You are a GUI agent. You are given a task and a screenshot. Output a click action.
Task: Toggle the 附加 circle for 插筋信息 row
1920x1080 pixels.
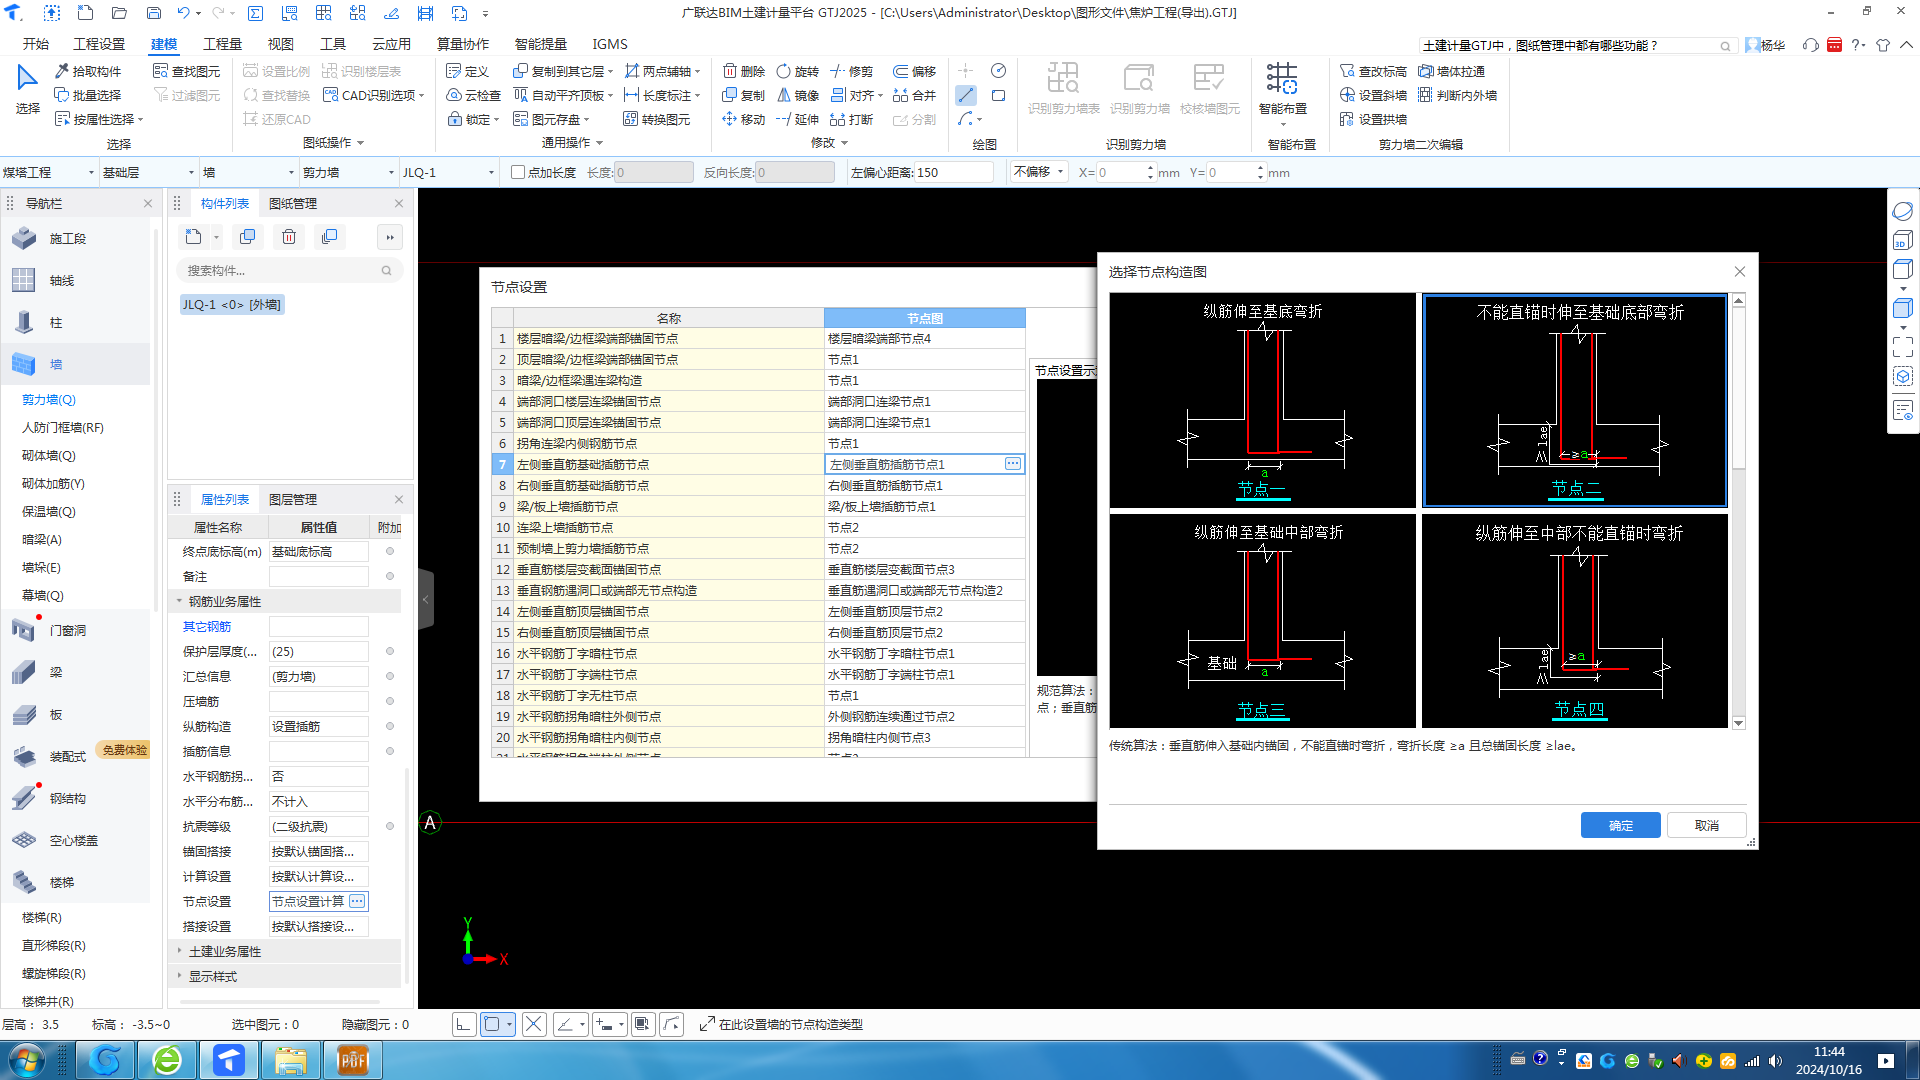tap(390, 751)
